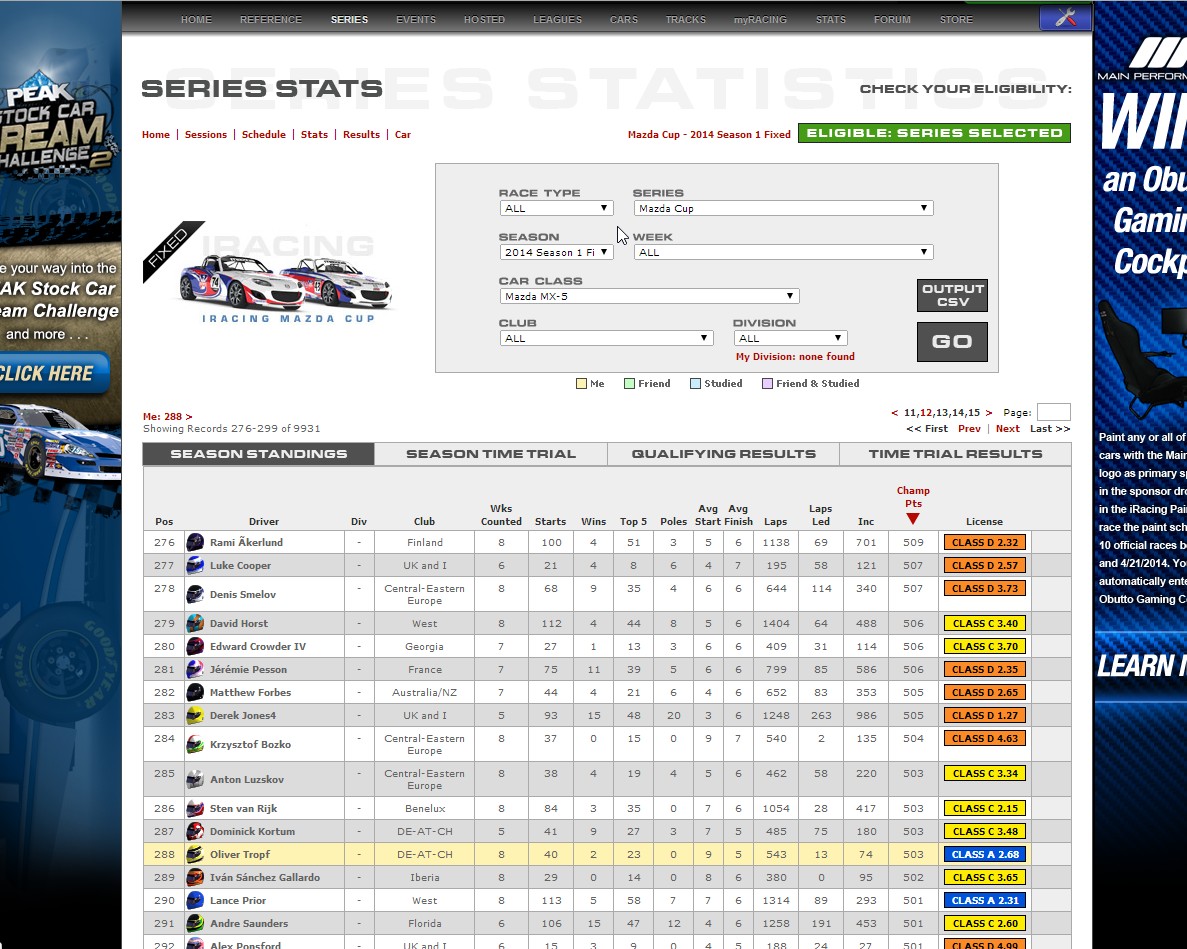
Task: Click the red Champ Pts sort arrow
Action: [x=912, y=519]
